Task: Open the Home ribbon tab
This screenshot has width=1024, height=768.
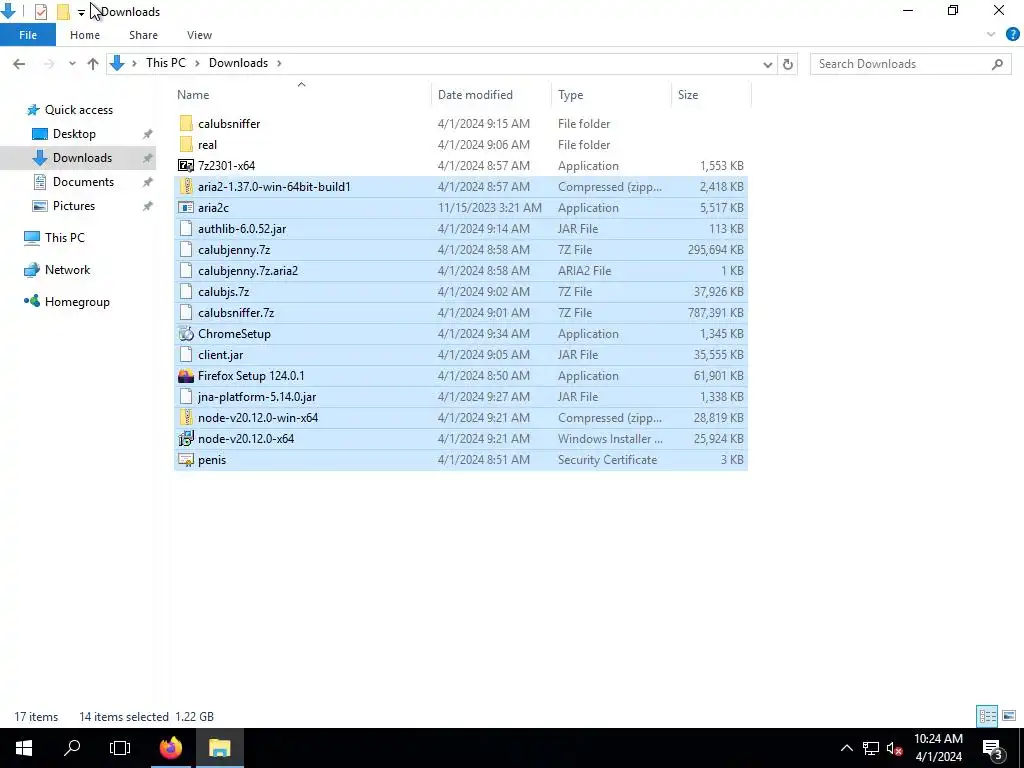Action: [x=85, y=35]
